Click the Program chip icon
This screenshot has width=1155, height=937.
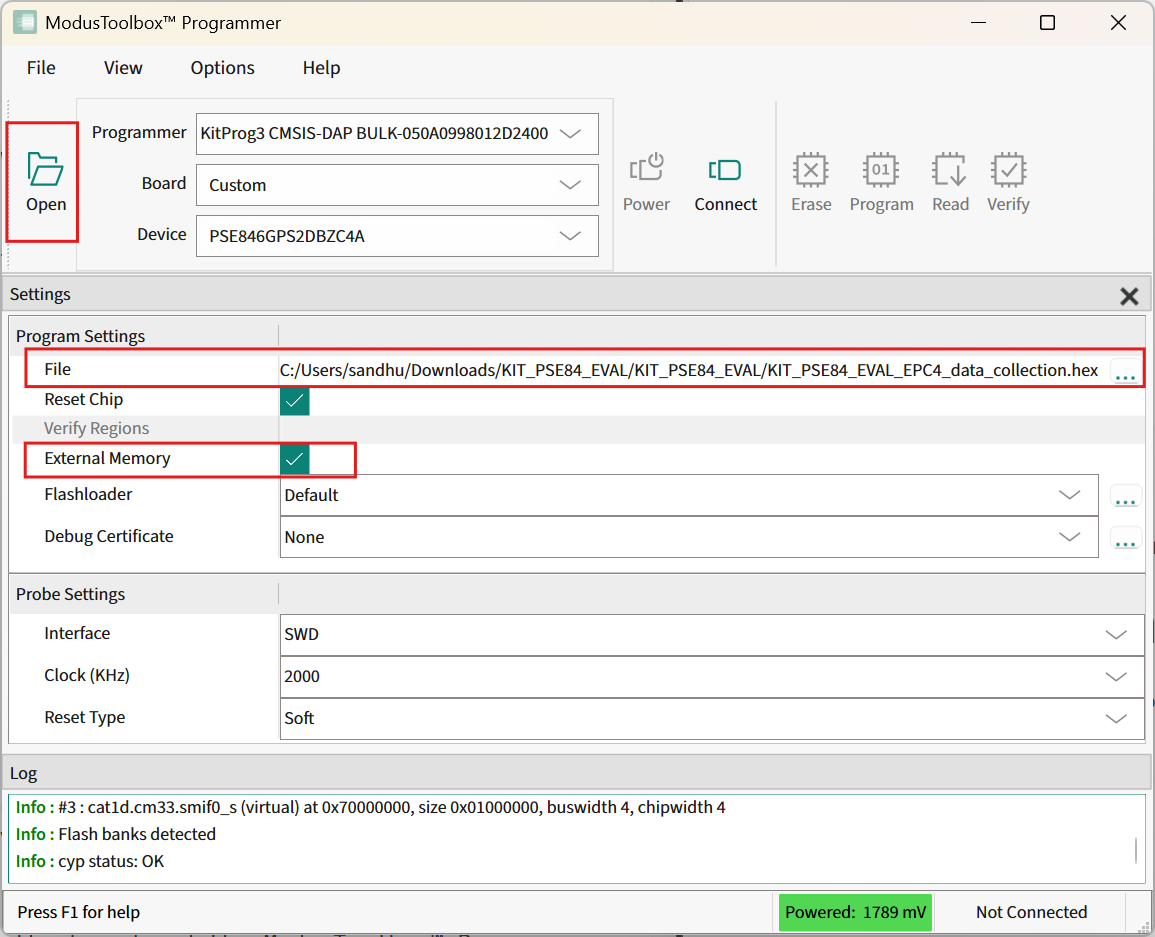tap(881, 170)
